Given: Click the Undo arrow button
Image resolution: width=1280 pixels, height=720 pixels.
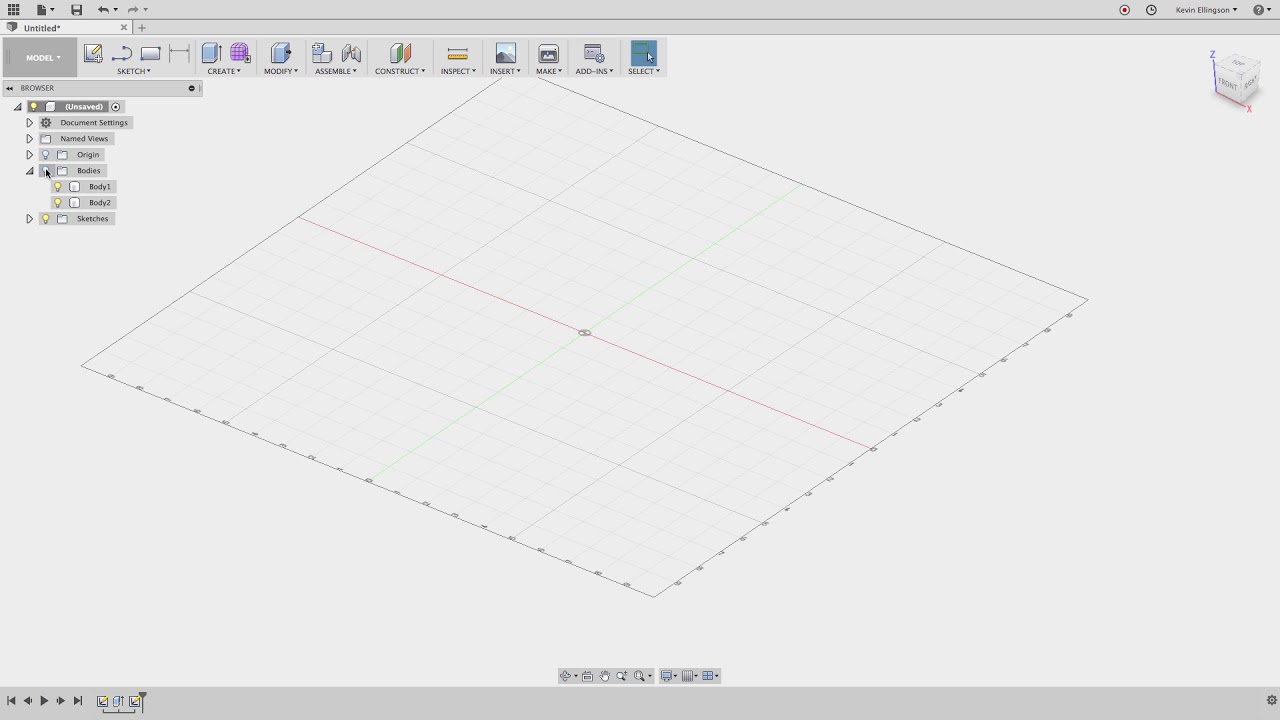Looking at the screenshot, I should click(x=103, y=10).
